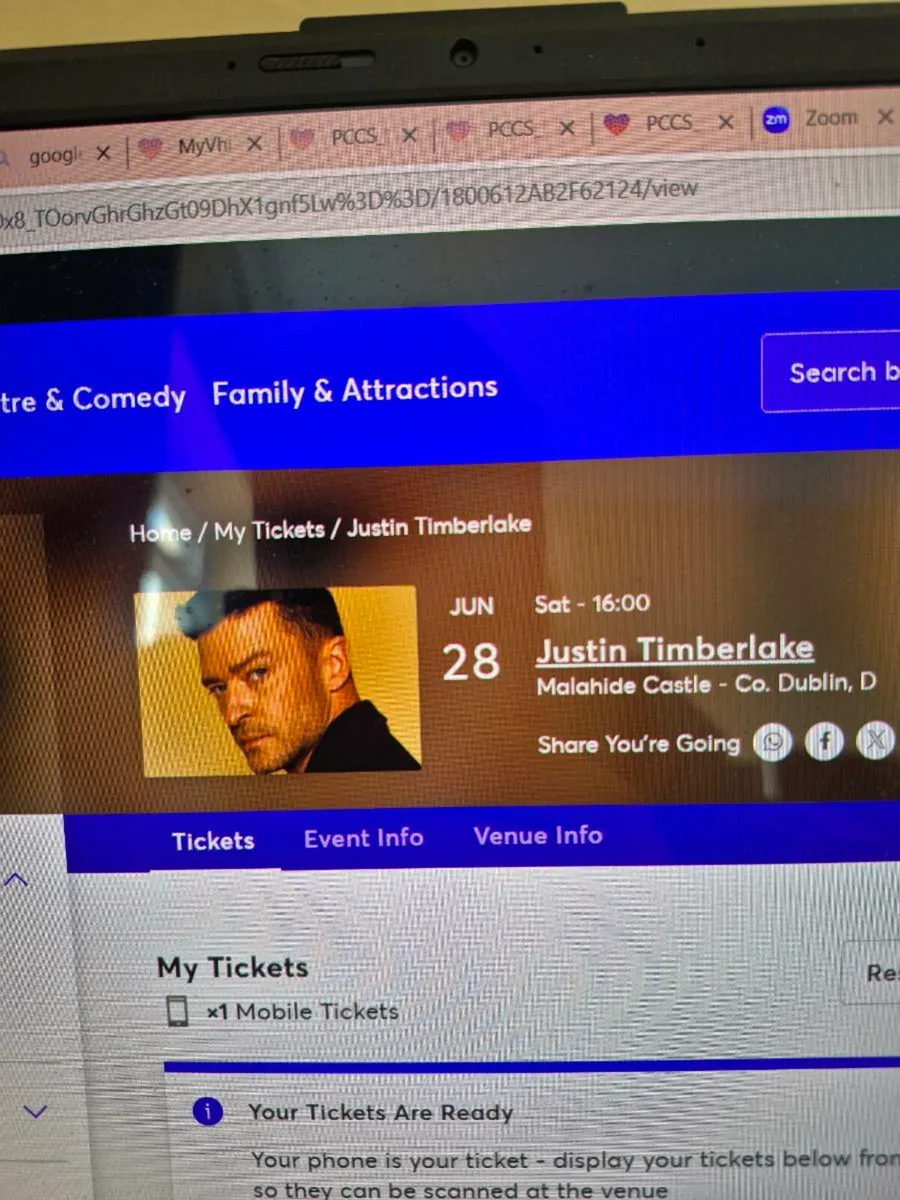
Task: Open the Justin Timberlake event link
Action: pyautogui.click(x=675, y=649)
